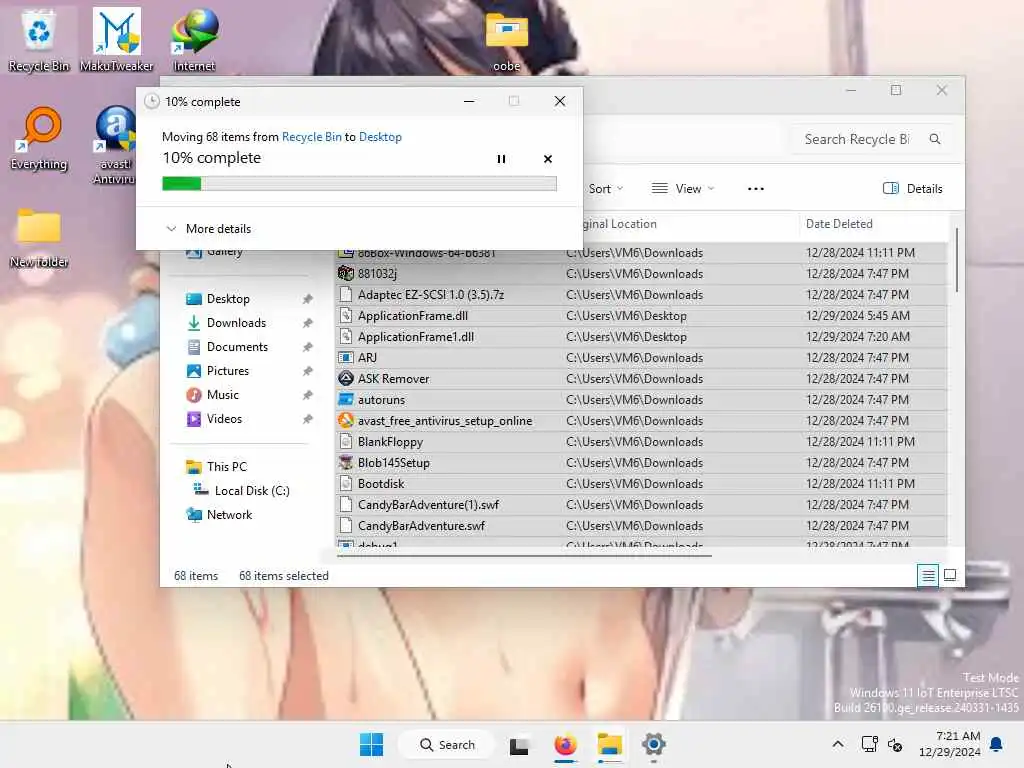The height and width of the screenshot is (768, 1024).
Task: Launch the avast! Antivirus shortcut
Action: [x=115, y=145]
